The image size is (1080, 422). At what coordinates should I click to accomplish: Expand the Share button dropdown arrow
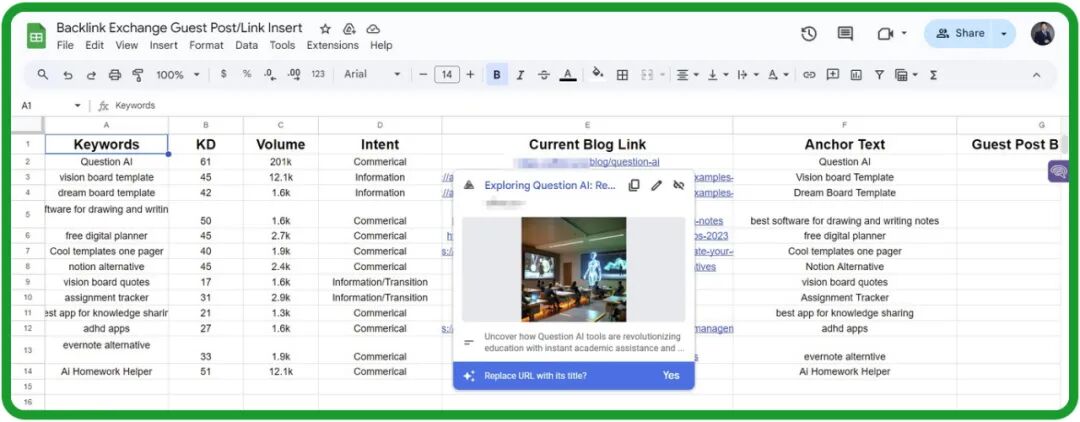(x=1004, y=33)
